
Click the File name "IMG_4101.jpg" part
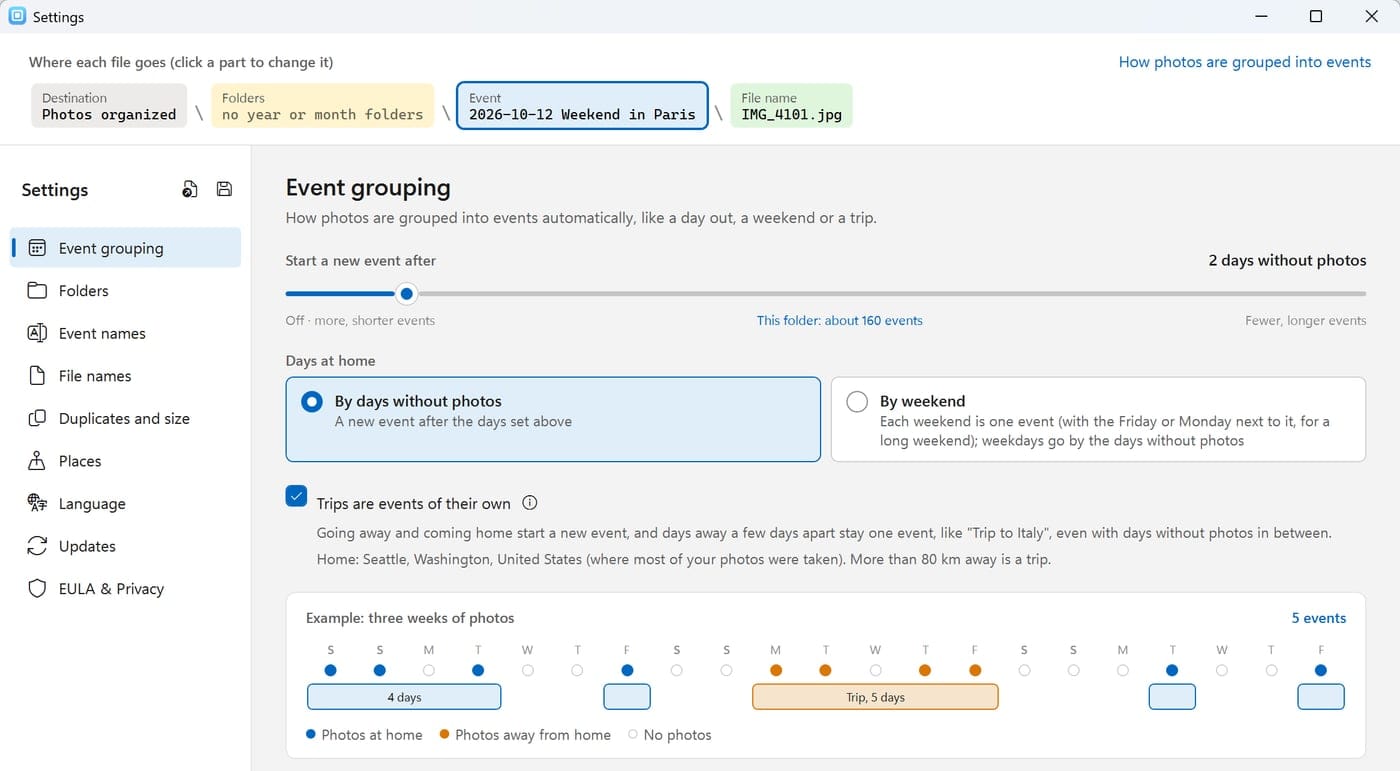point(792,106)
